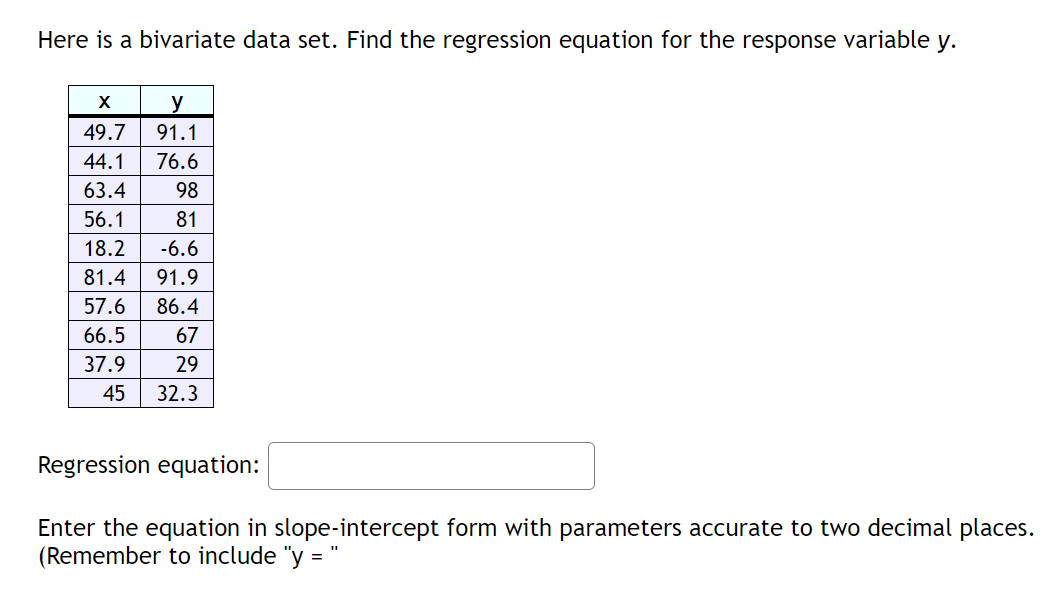Click the cell displaying 66.5

103,335
